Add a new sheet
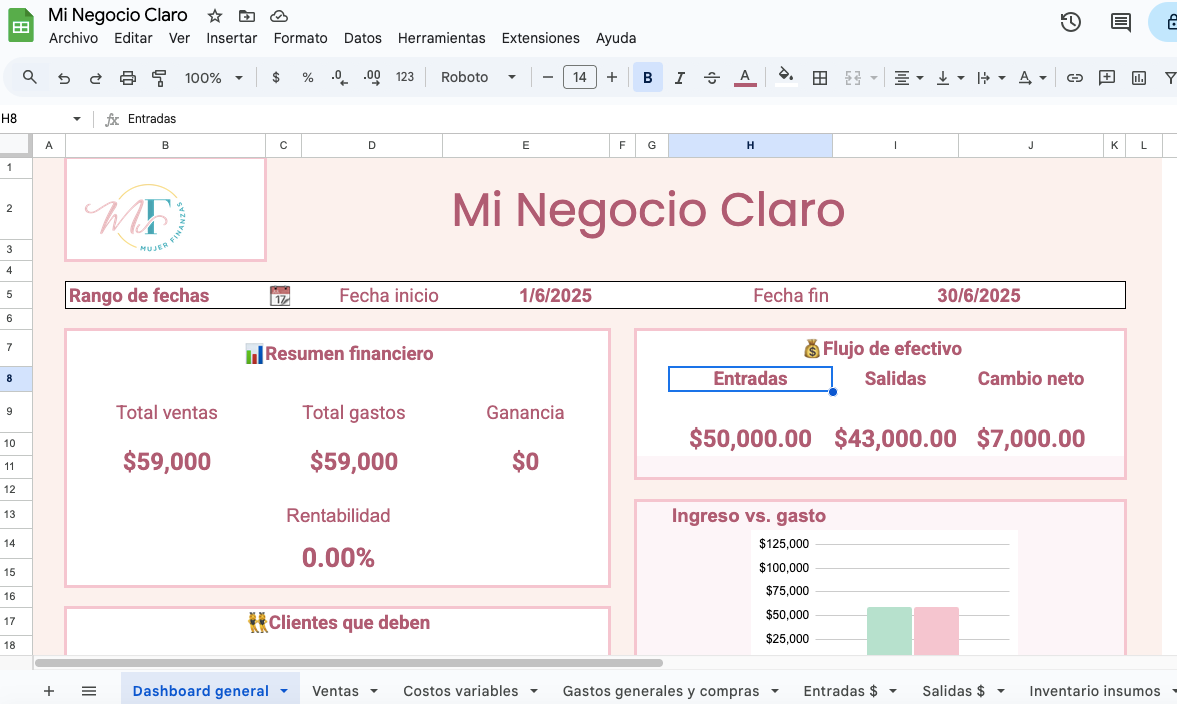Image resolution: width=1177 pixels, height=704 pixels. 49,690
